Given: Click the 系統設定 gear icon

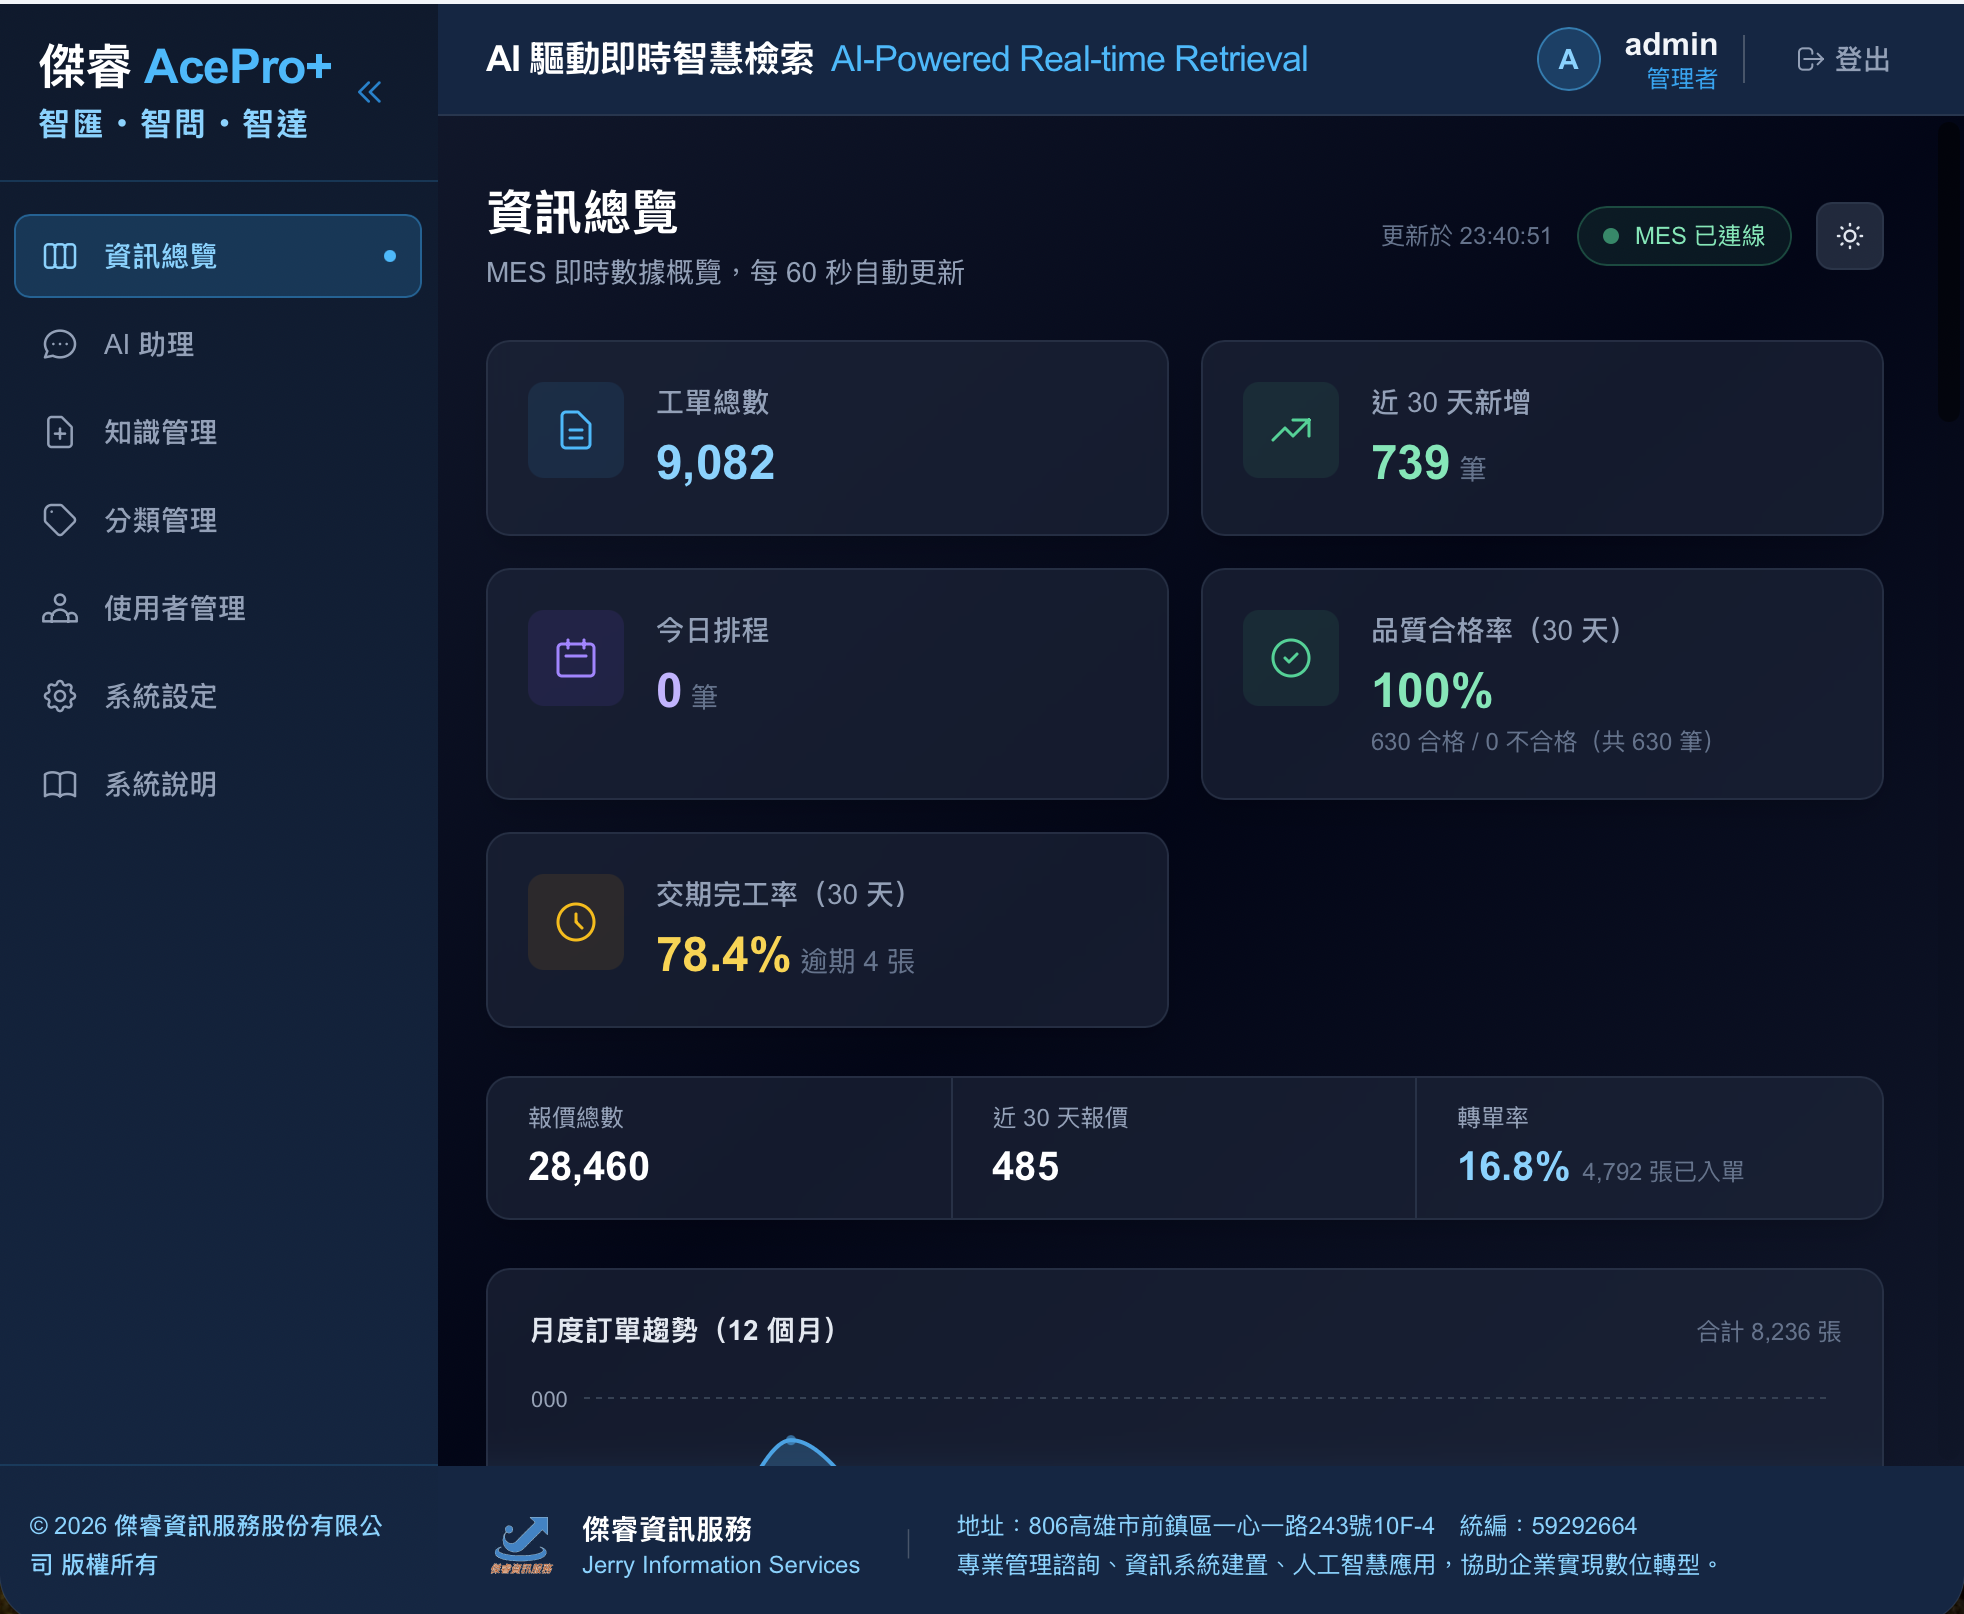Looking at the screenshot, I should pos(60,696).
